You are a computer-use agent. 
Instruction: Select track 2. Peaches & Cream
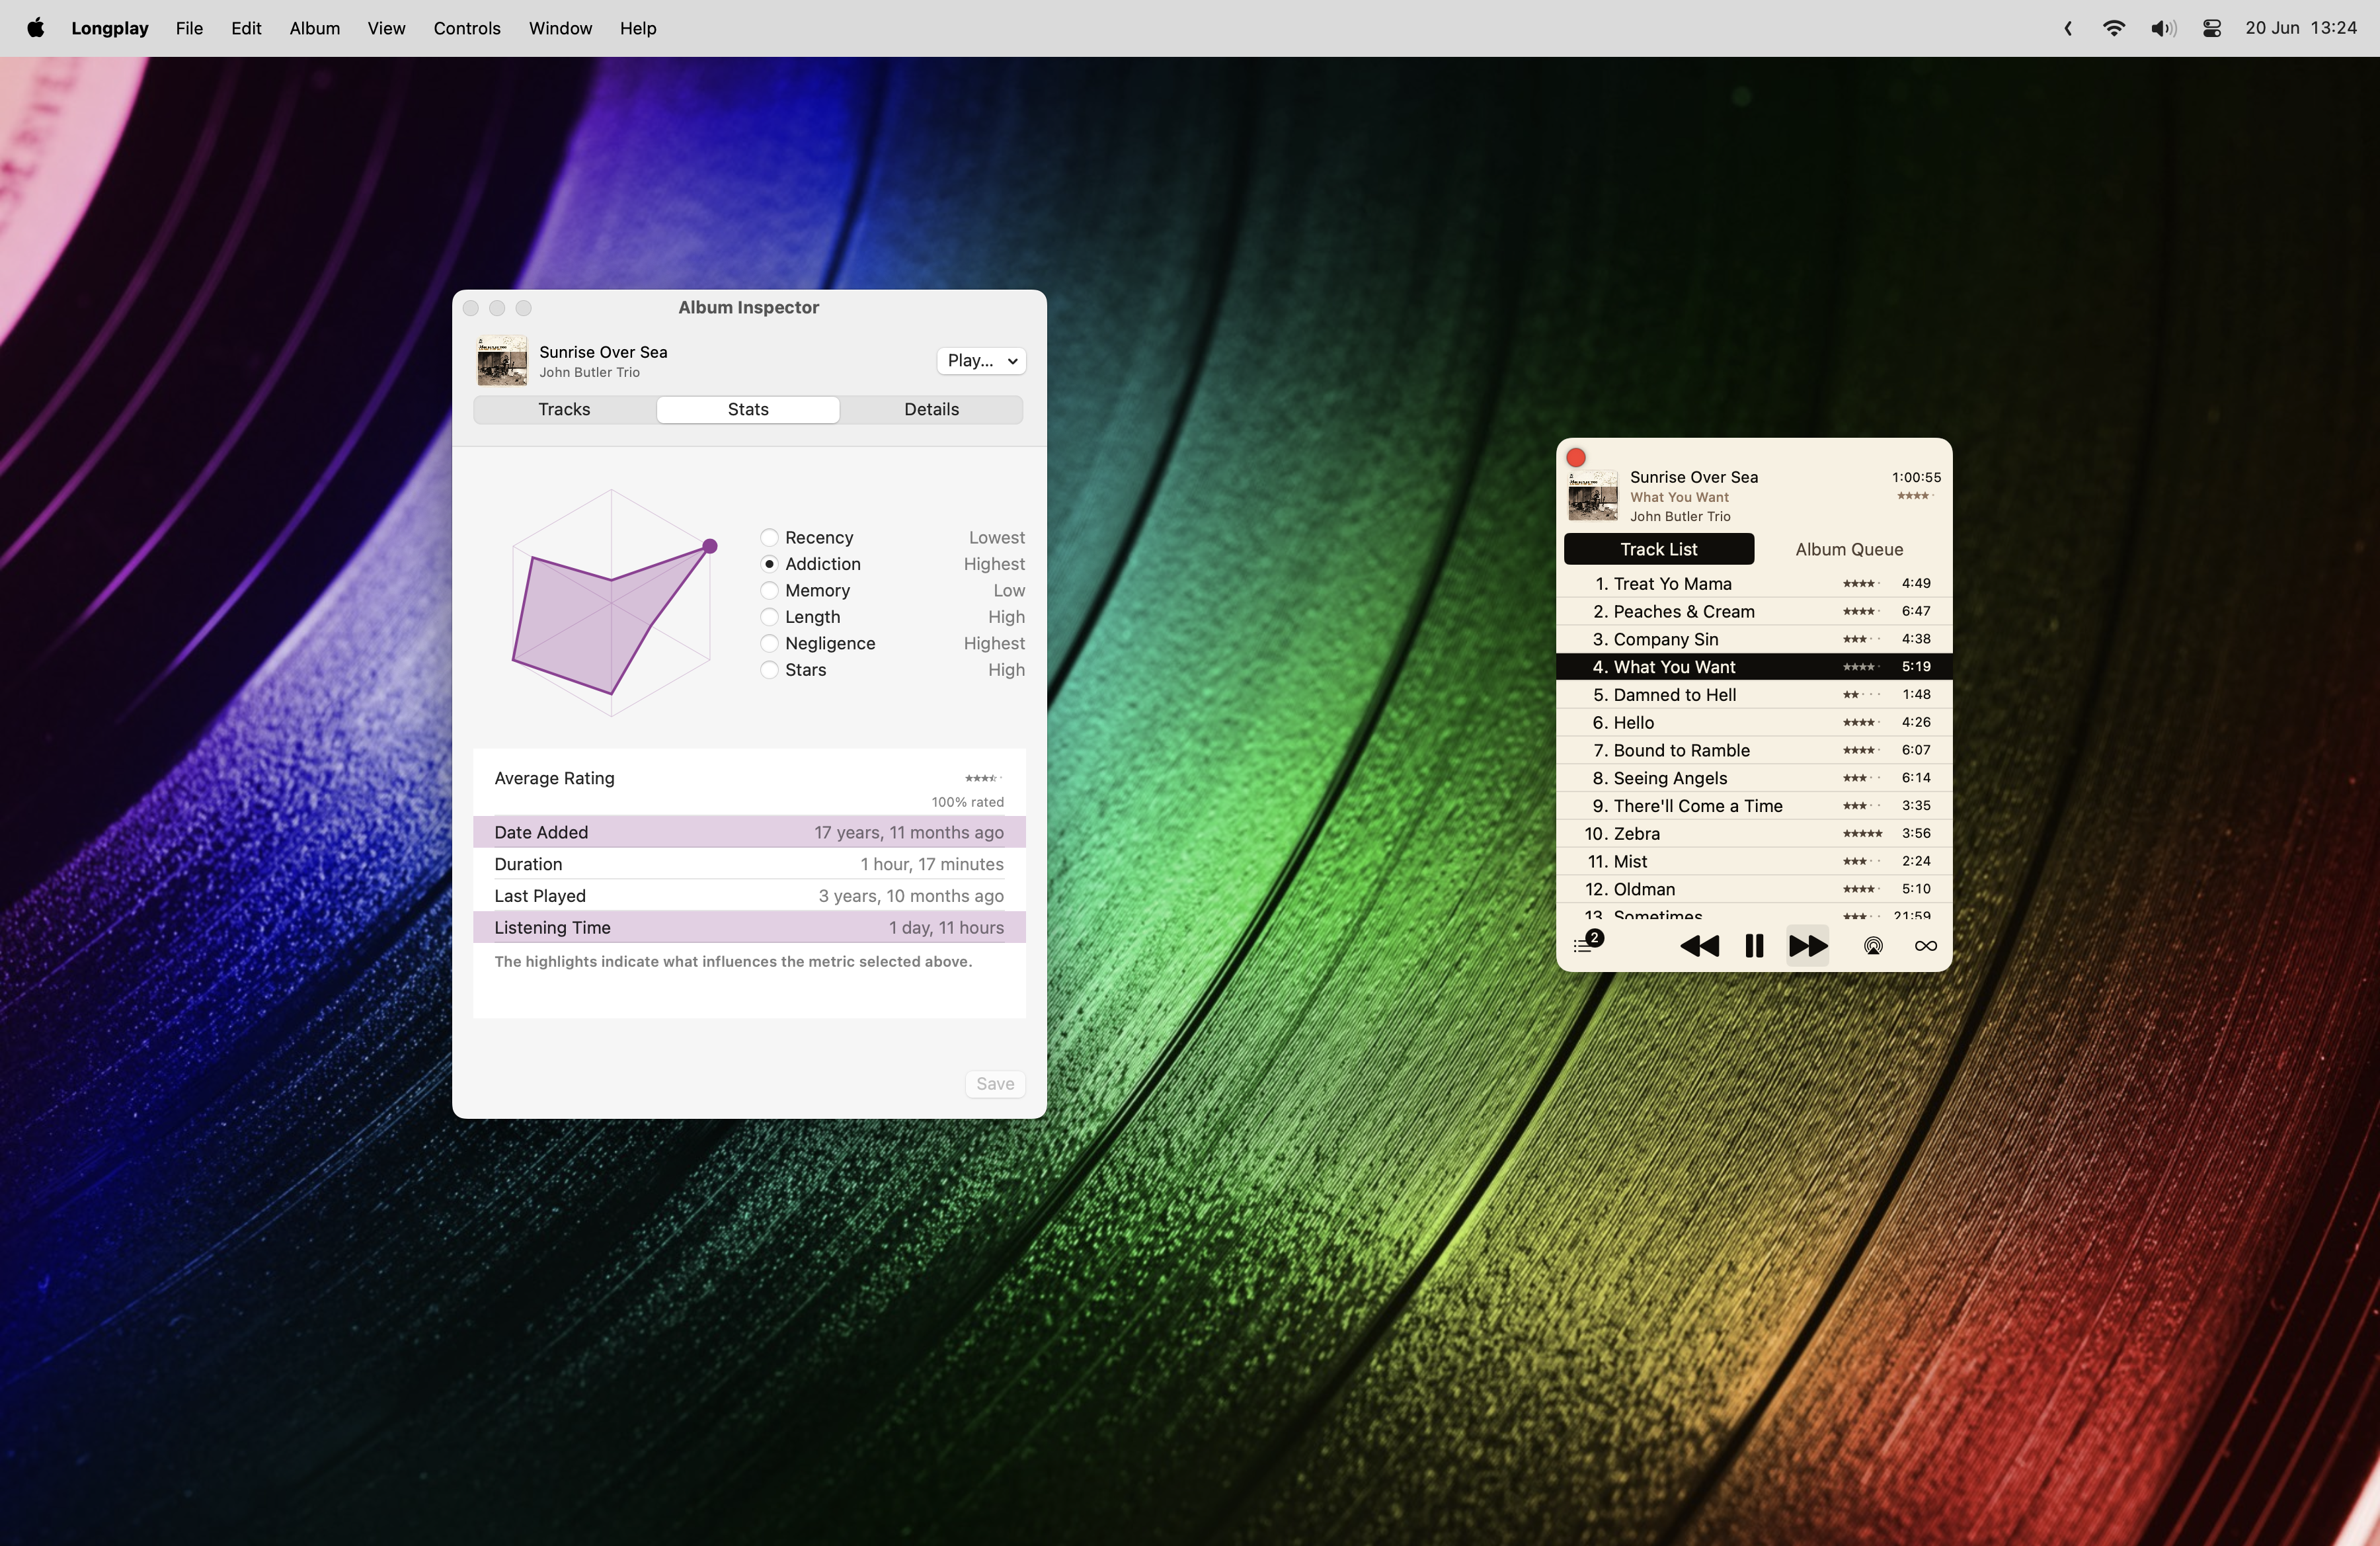[x=1753, y=611]
